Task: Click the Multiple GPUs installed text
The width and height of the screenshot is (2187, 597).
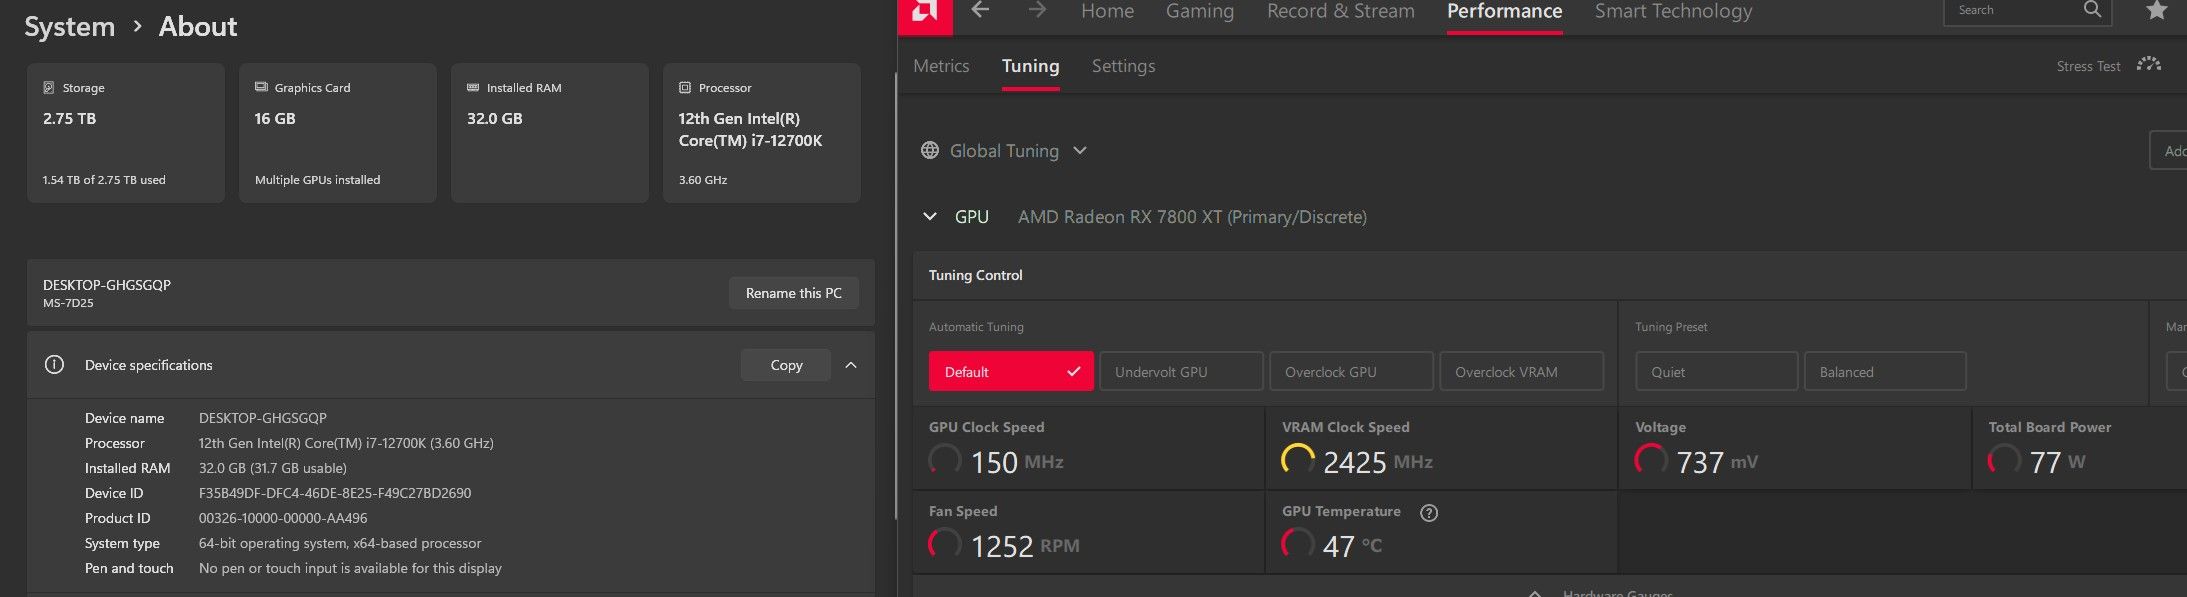Action: pyautogui.click(x=317, y=180)
